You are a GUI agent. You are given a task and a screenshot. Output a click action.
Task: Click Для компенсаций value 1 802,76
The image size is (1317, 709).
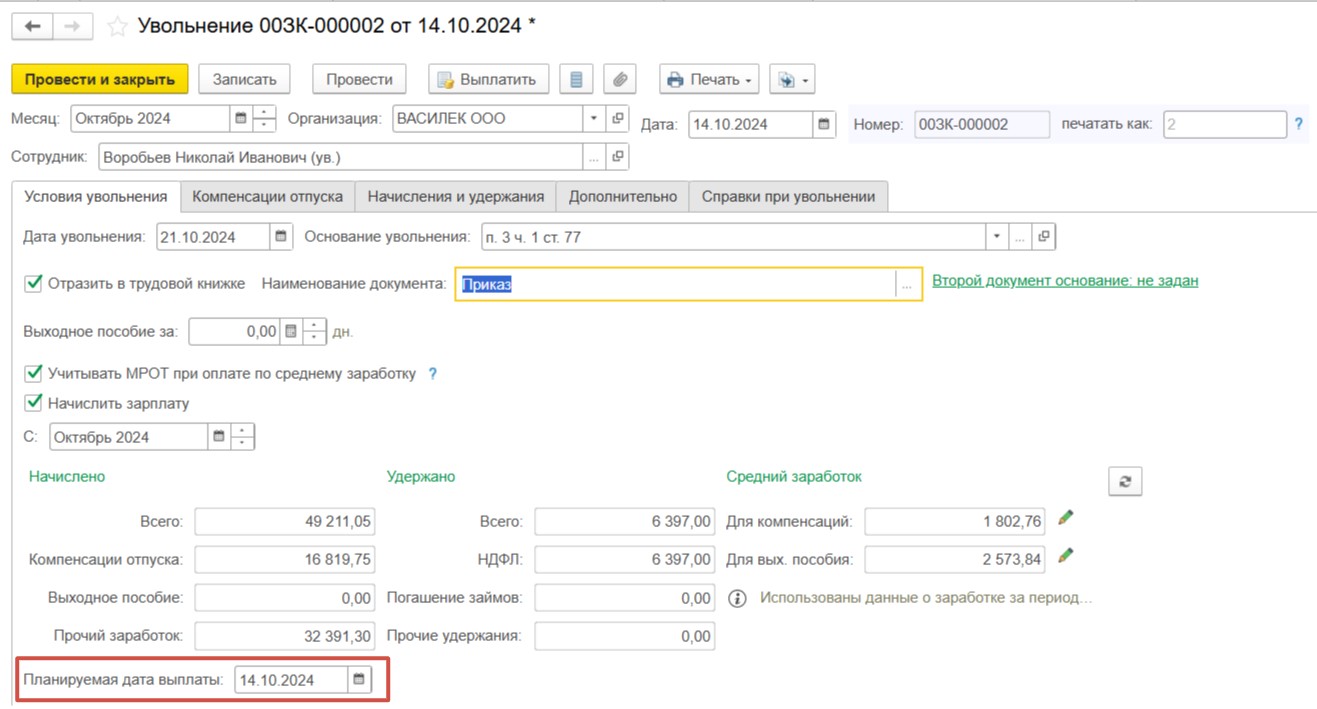pyautogui.click(x=955, y=522)
